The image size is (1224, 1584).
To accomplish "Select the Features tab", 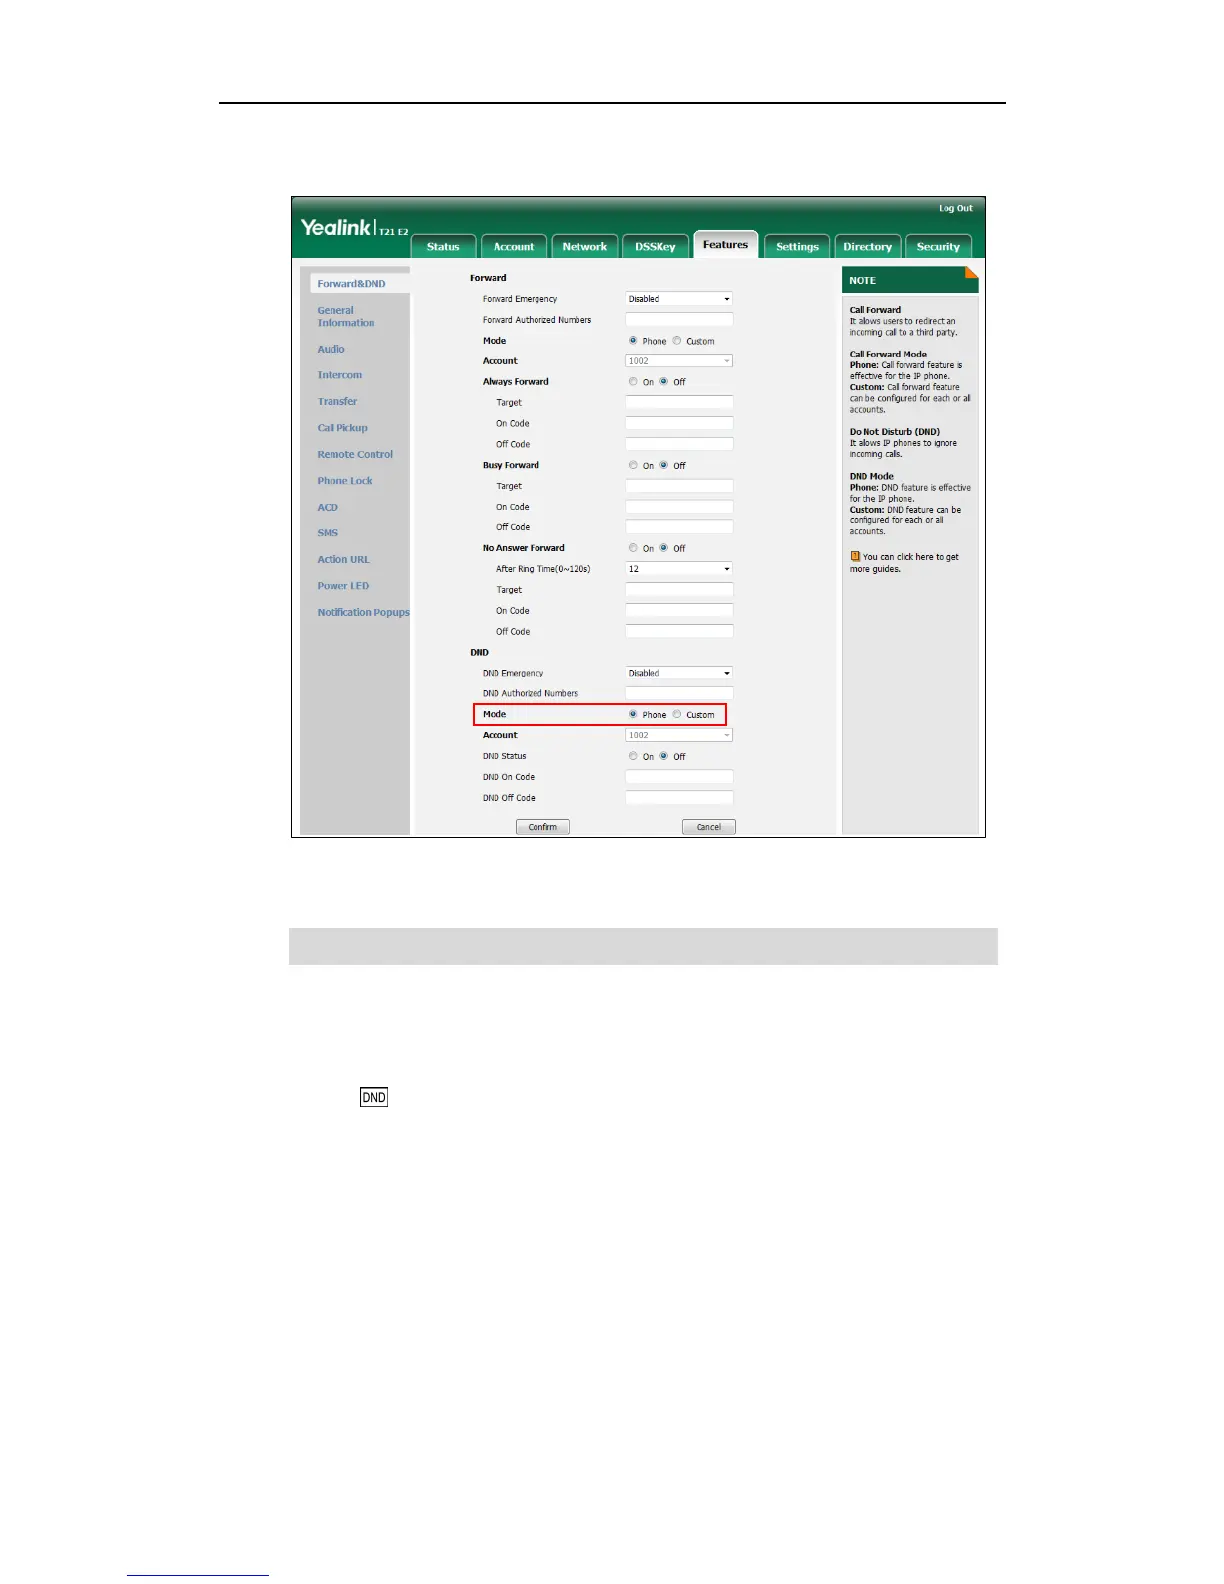I will click(x=725, y=244).
